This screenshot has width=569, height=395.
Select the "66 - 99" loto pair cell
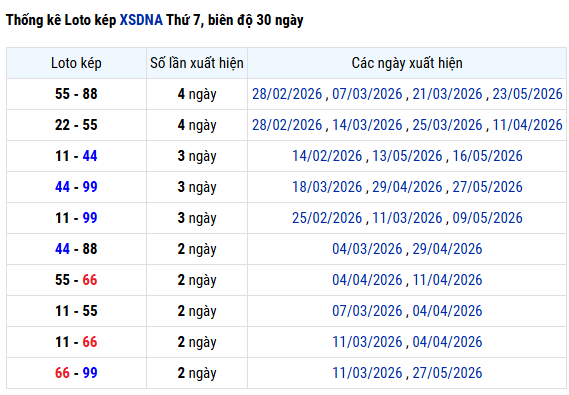pos(76,373)
